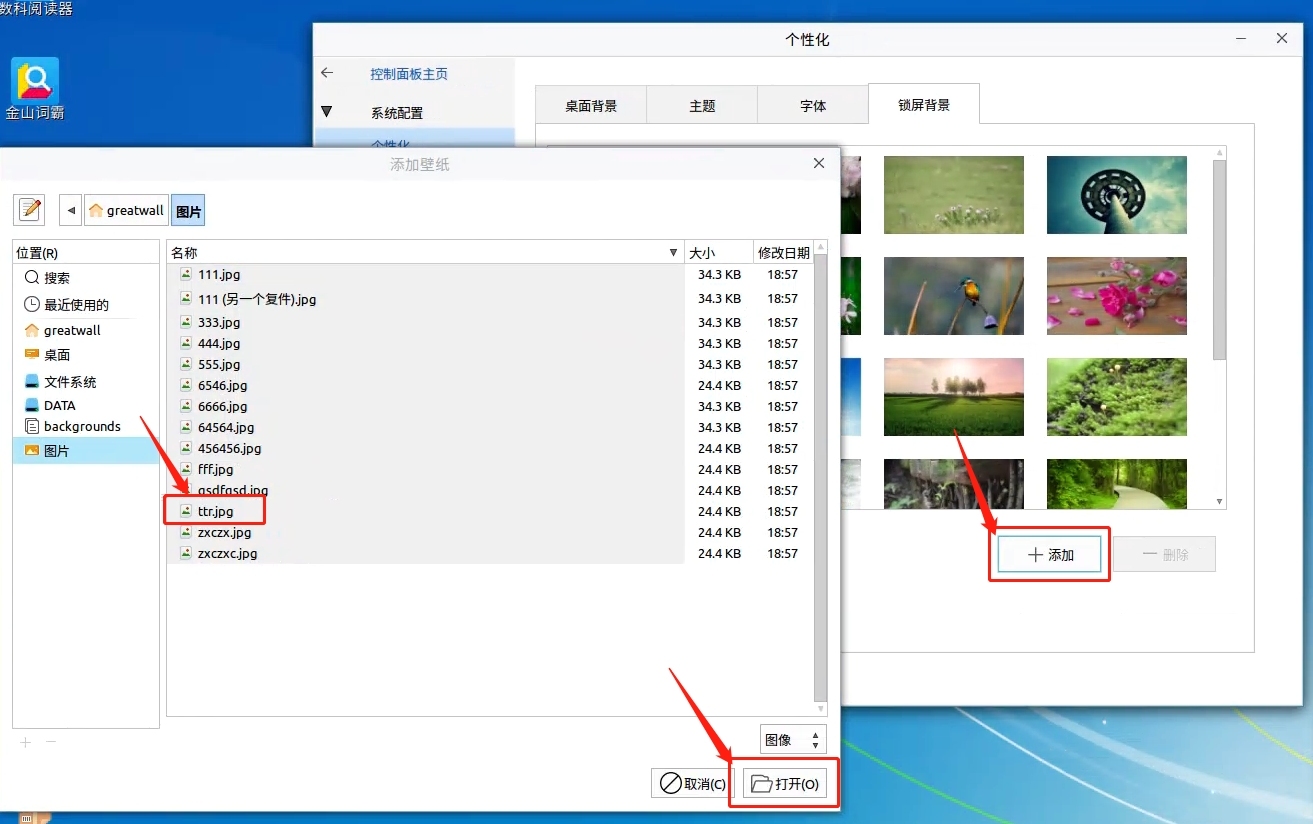Image resolution: width=1313 pixels, height=824 pixels.
Task: Sort files by the 大小 column header
Action: point(718,253)
